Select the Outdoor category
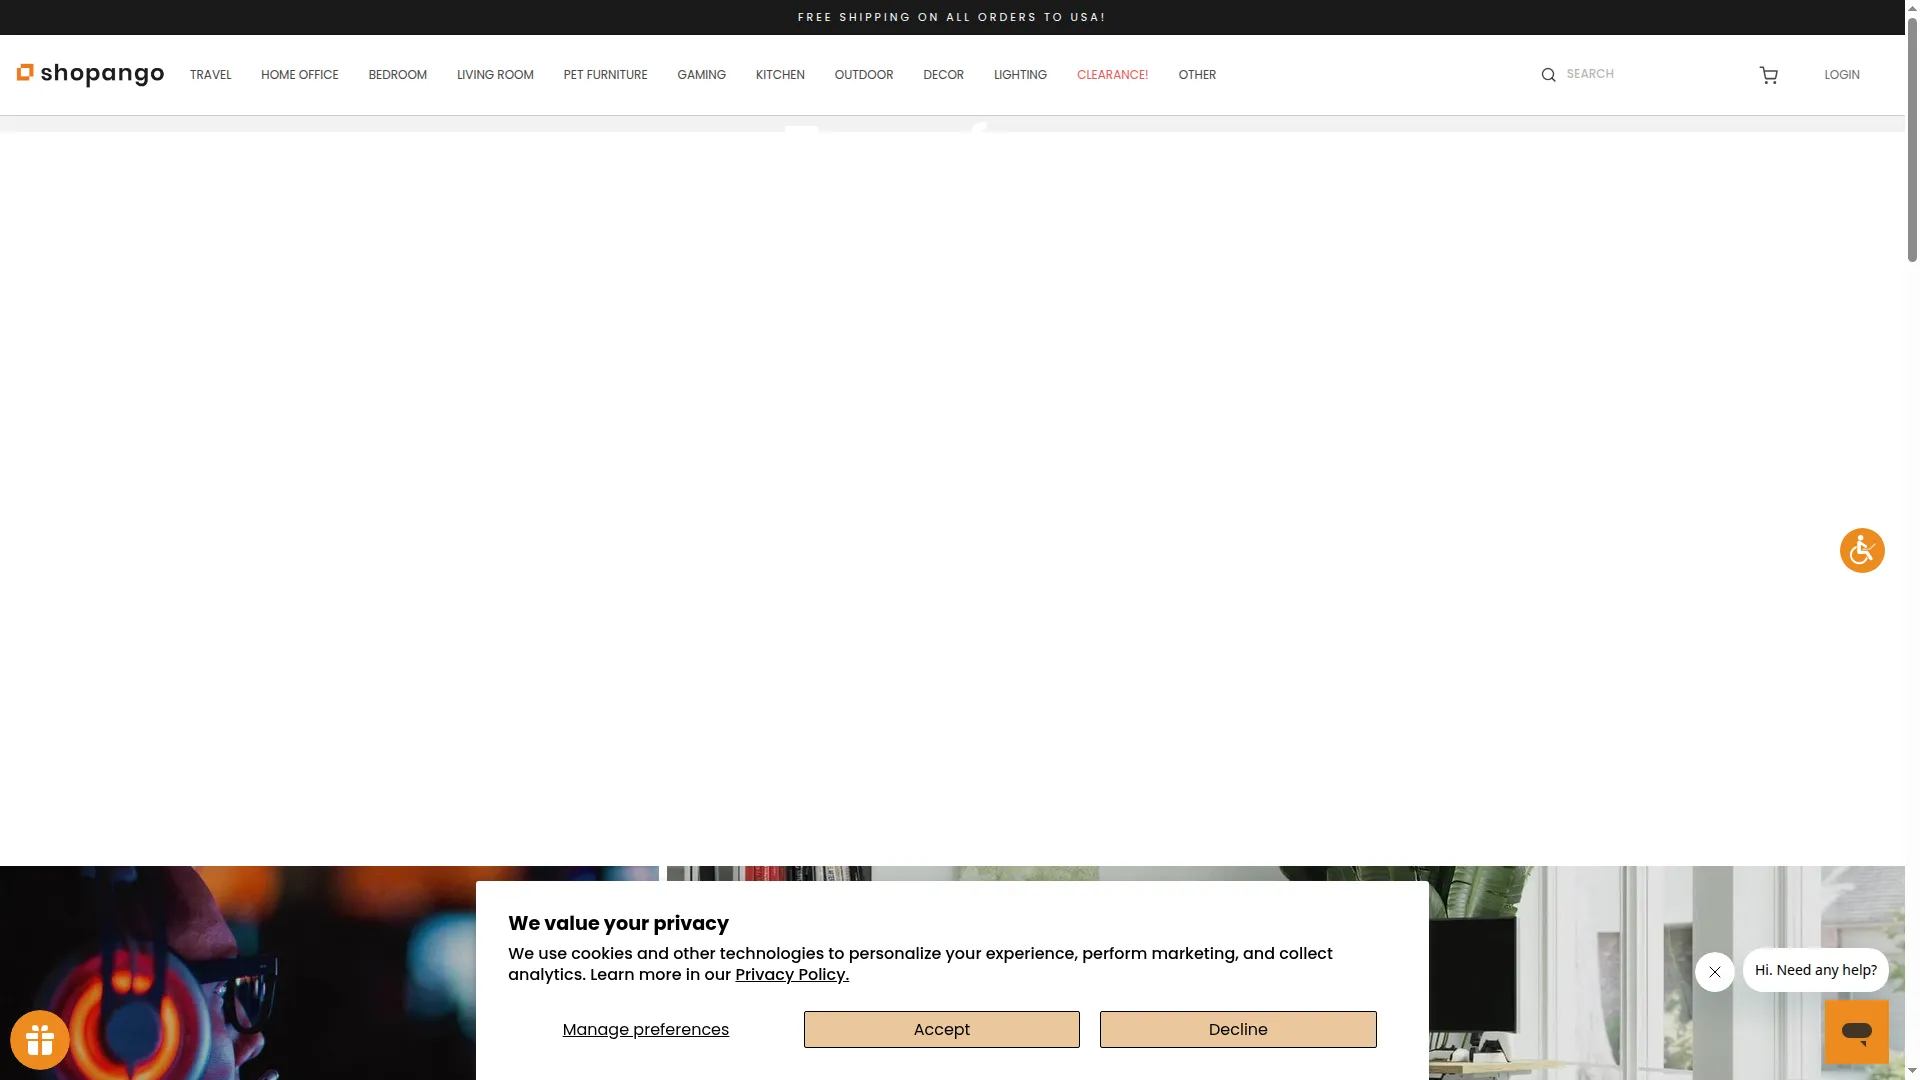The width and height of the screenshot is (1920, 1080). point(864,75)
